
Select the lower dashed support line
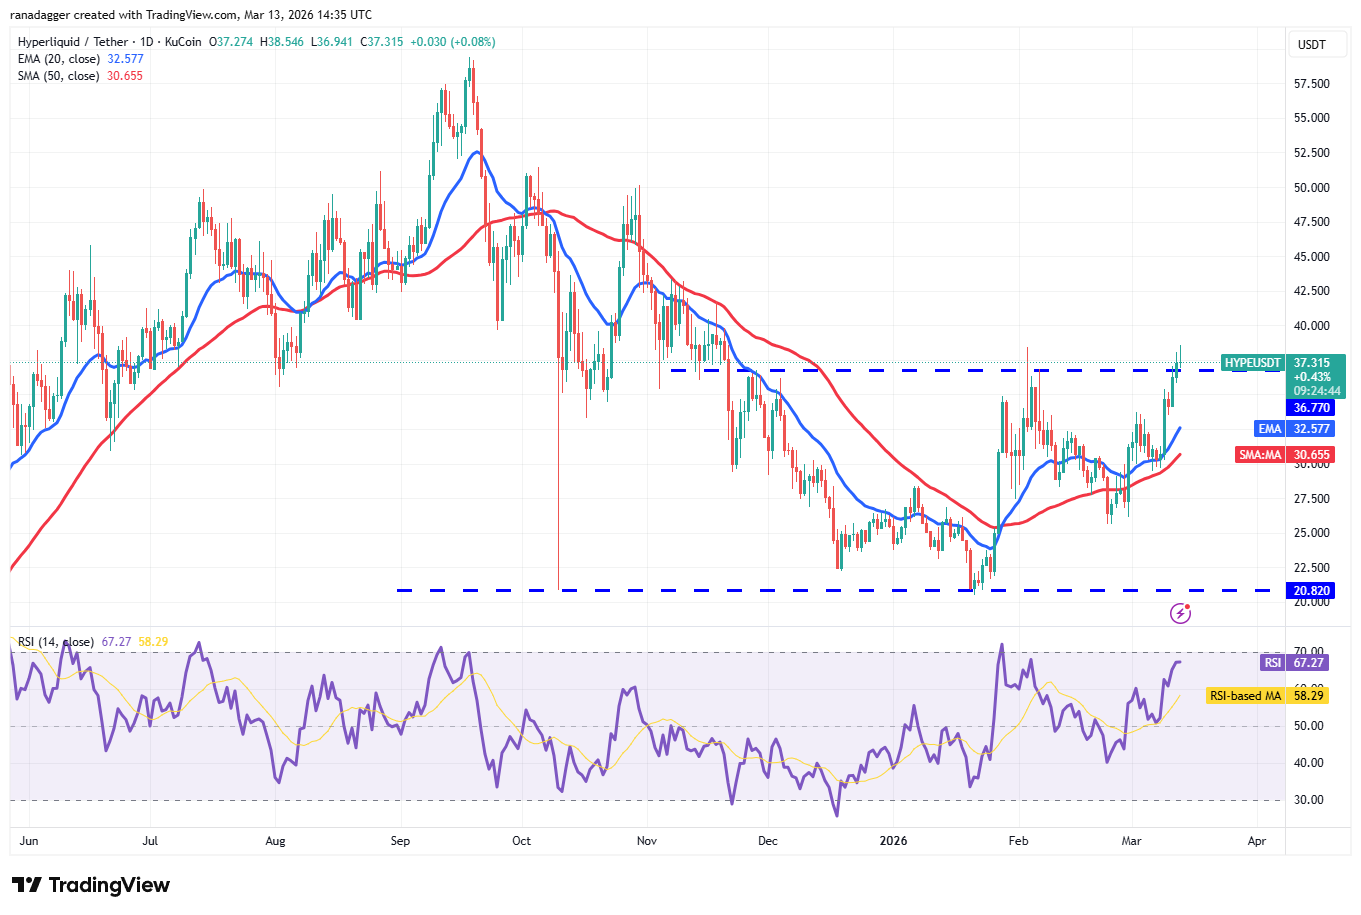[700, 590]
